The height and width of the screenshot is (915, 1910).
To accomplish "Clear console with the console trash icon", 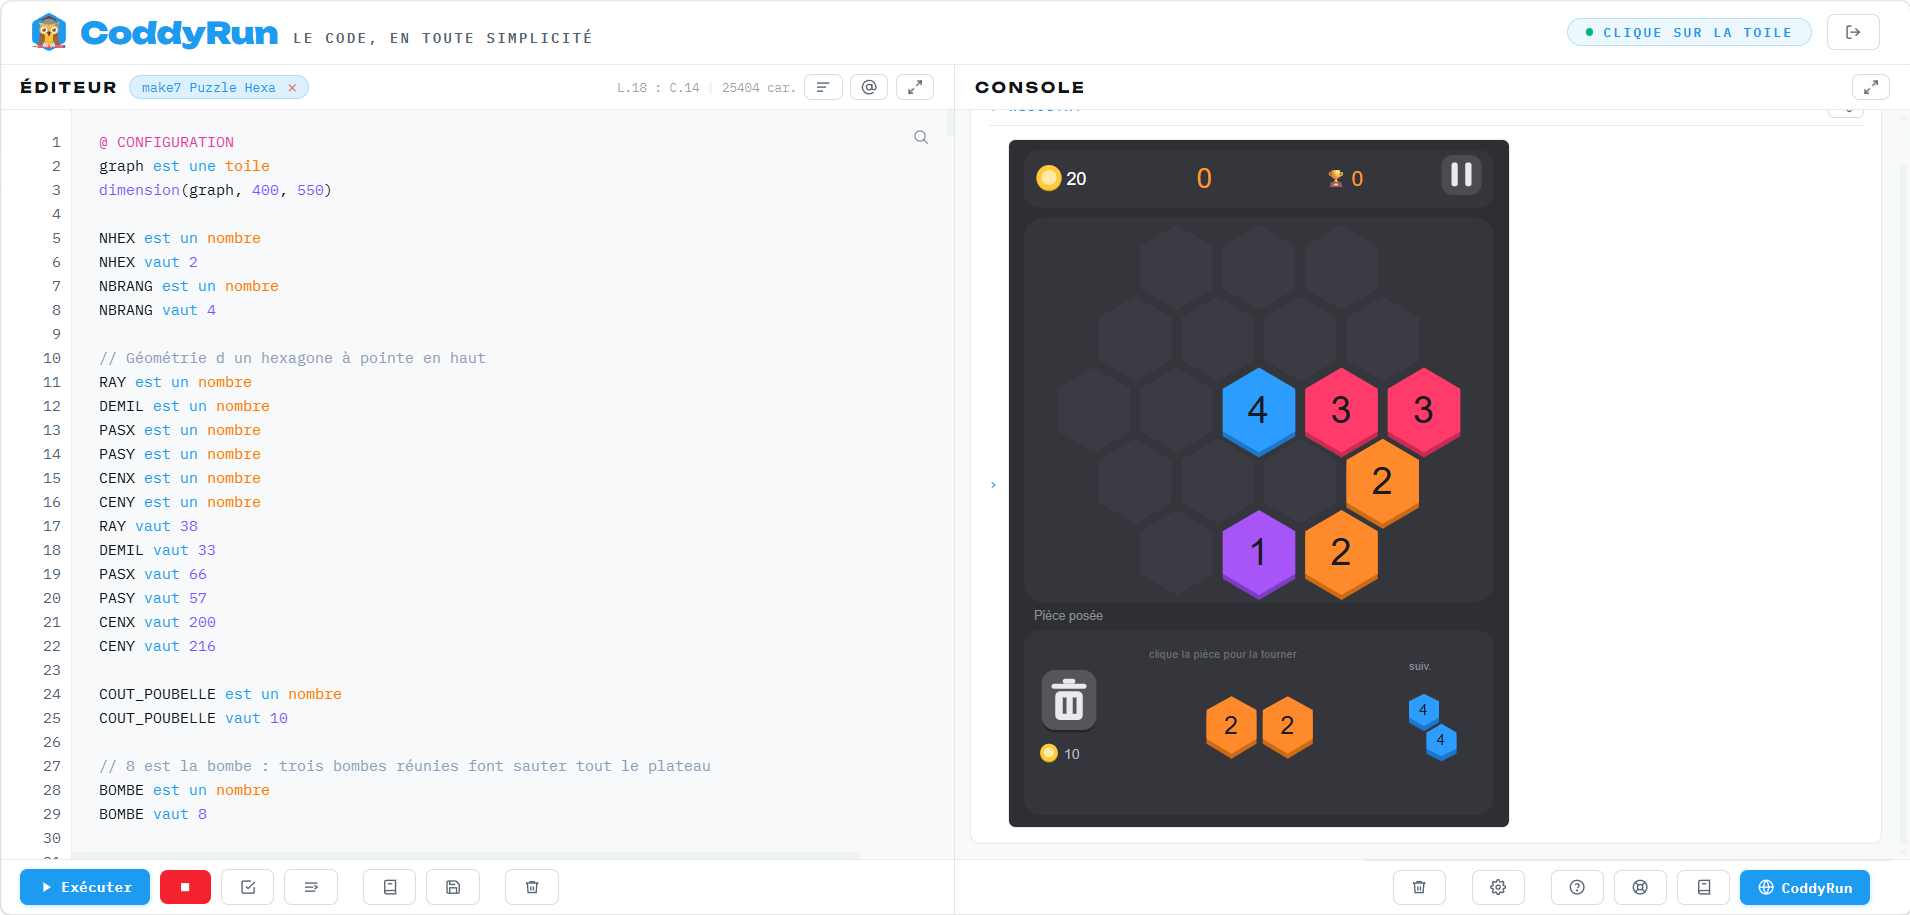I will 1419,887.
